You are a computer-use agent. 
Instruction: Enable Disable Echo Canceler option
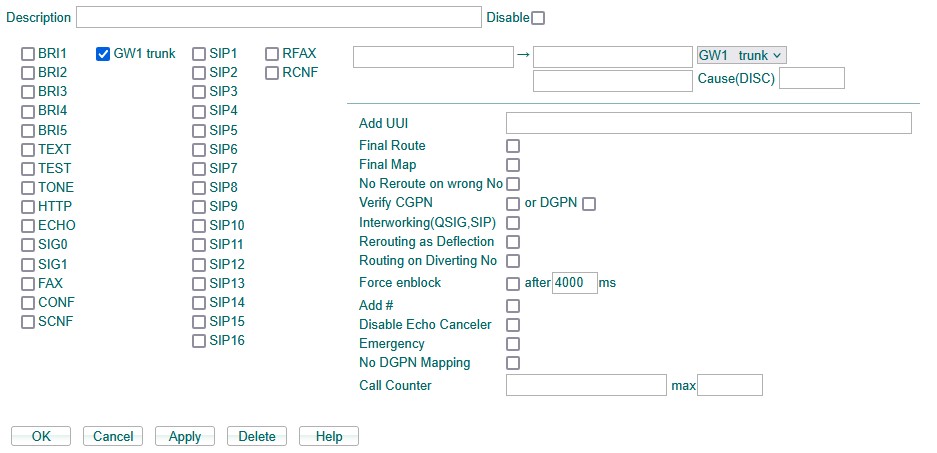(x=513, y=325)
